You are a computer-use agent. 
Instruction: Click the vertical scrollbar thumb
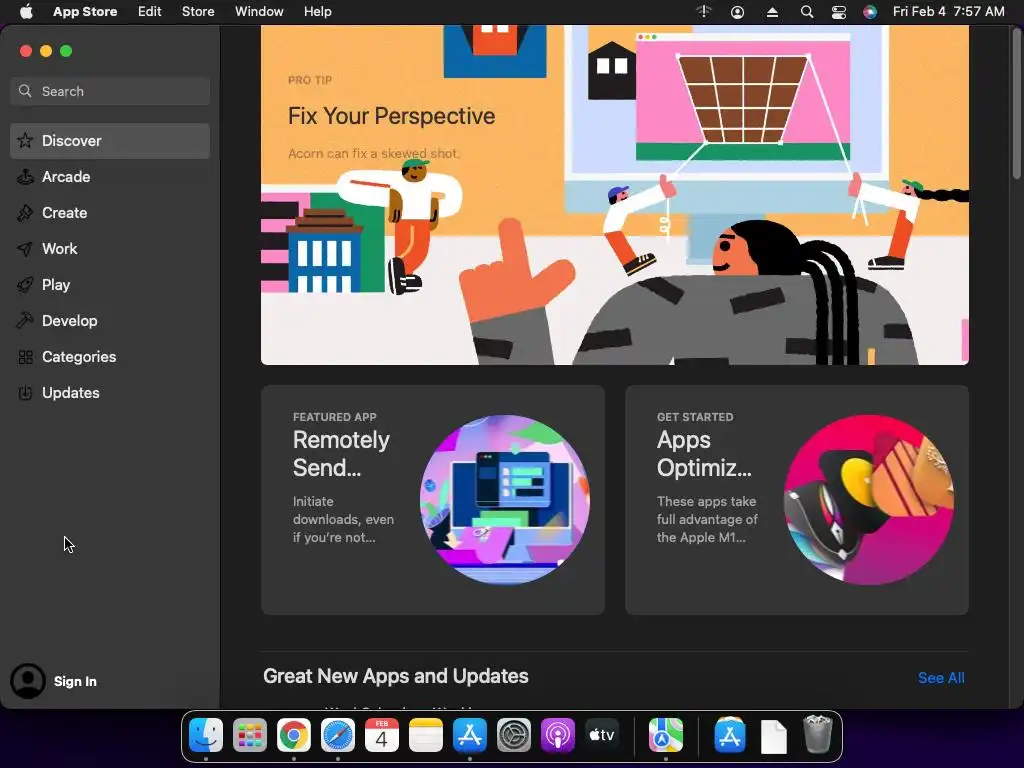click(1016, 104)
